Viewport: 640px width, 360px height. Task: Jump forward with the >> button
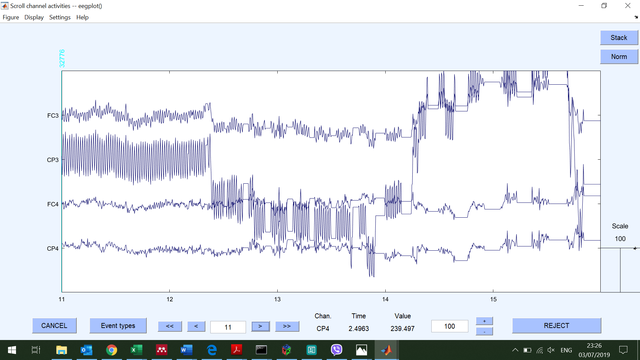tap(287, 327)
